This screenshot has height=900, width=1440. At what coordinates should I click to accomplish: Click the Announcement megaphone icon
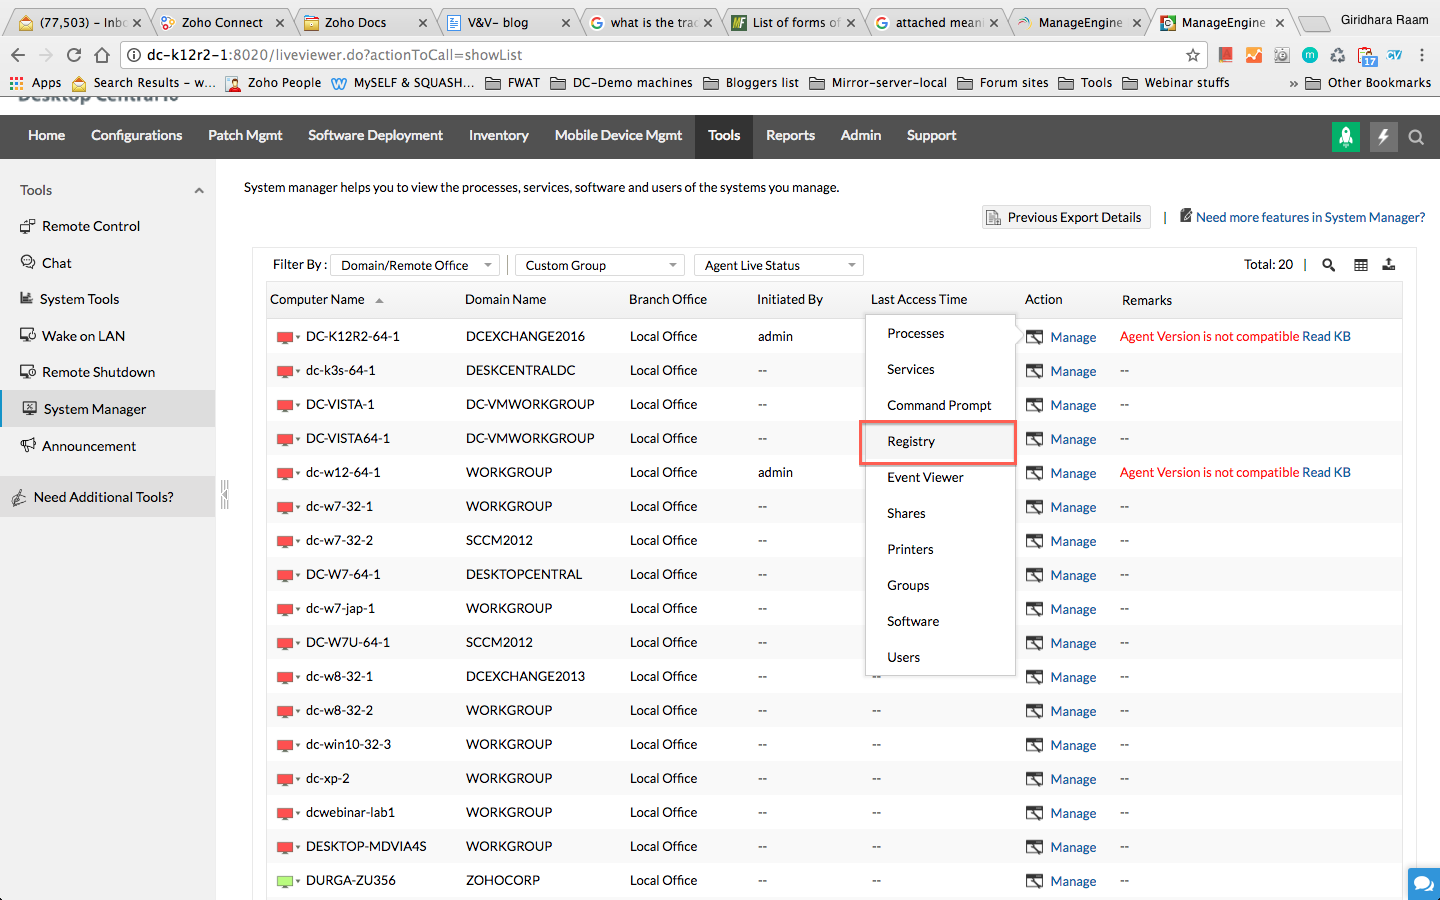[x=27, y=445]
